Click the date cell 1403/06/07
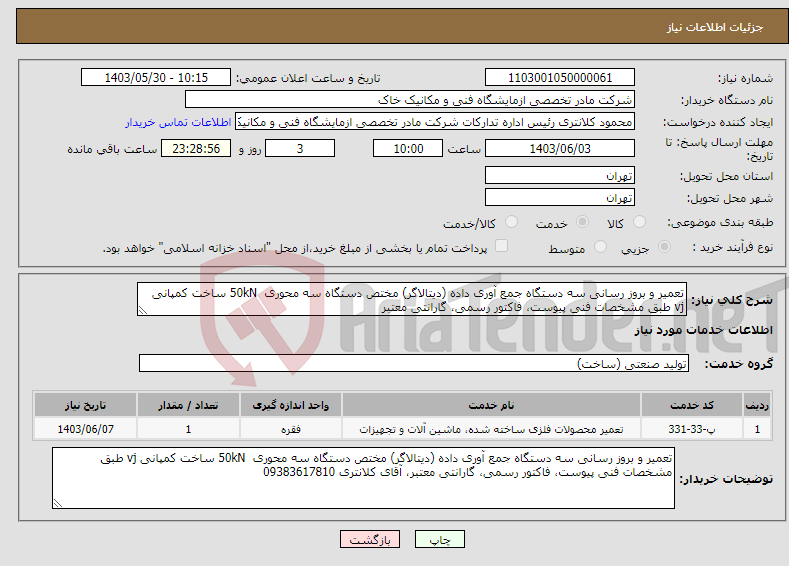Image resolution: width=789 pixels, height=566 pixels. (x=86, y=429)
